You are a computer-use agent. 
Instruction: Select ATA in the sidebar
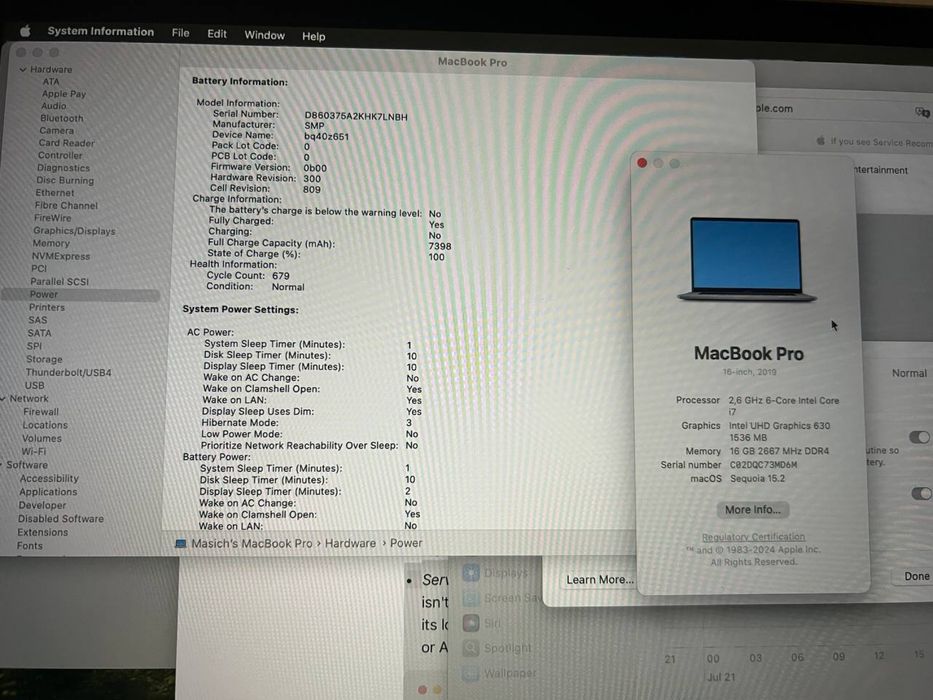click(51, 82)
